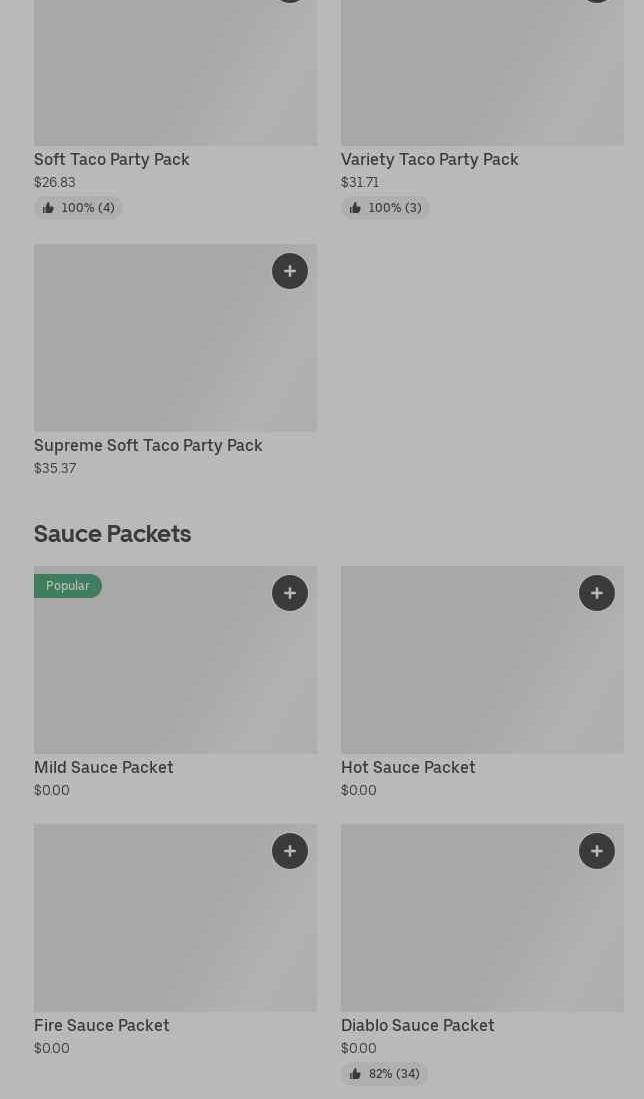644x1099 pixels.
Task: Open the Variety Taco Party Pack title
Action: pos(430,160)
